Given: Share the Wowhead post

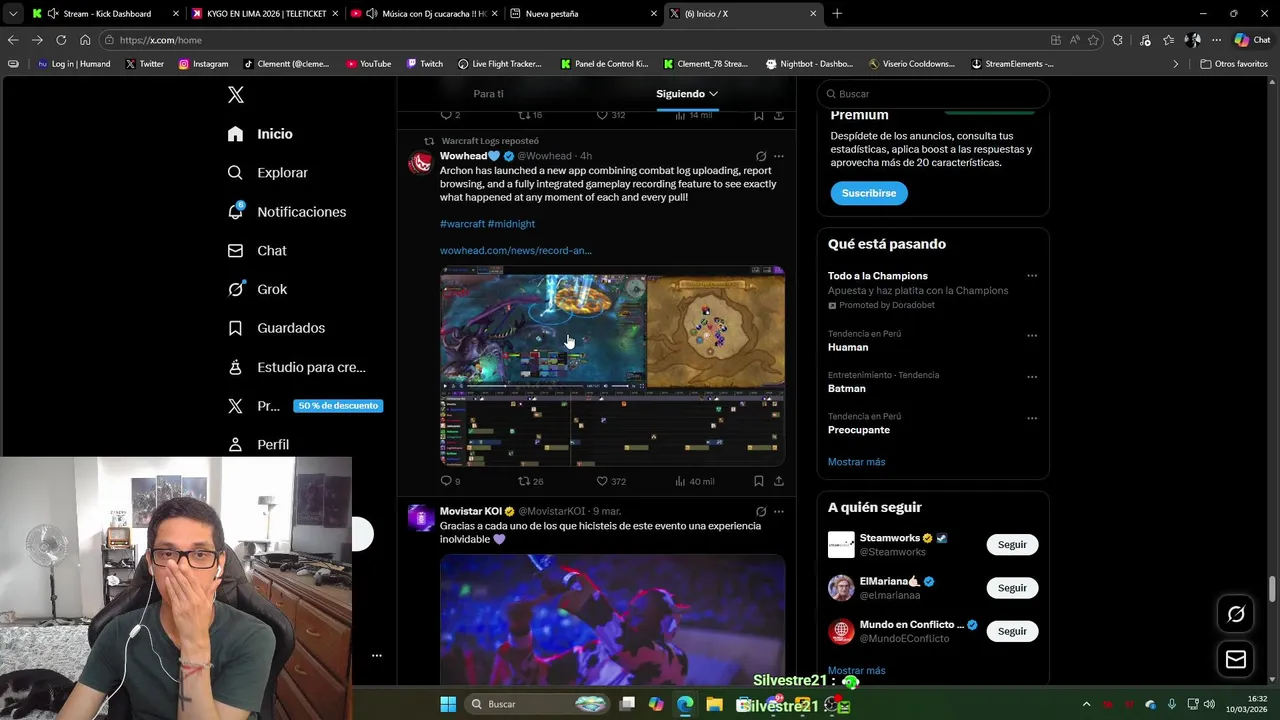Looking at the screenshot, I should 779,481.
